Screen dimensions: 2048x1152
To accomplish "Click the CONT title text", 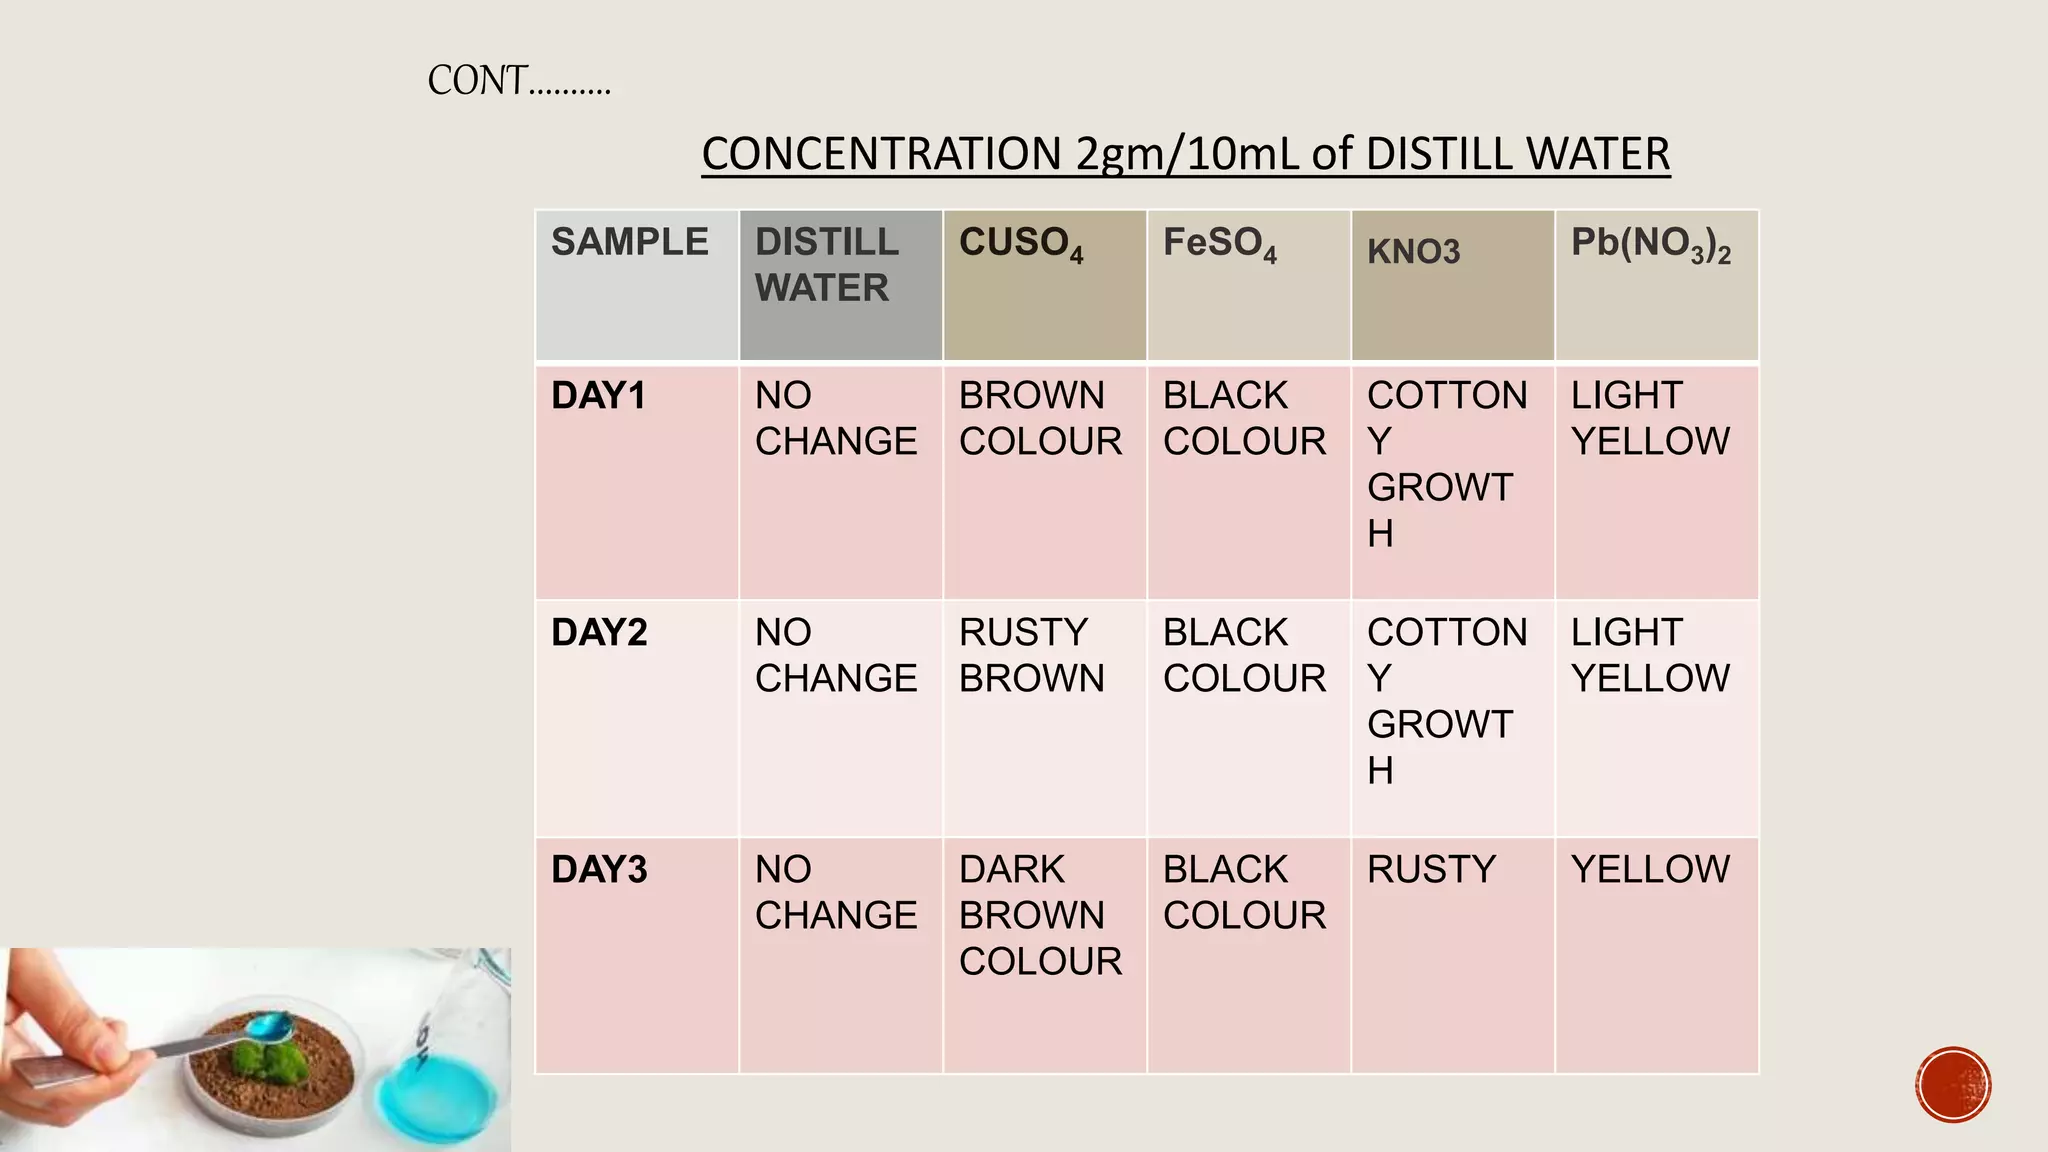I will [x=518, y=81].
